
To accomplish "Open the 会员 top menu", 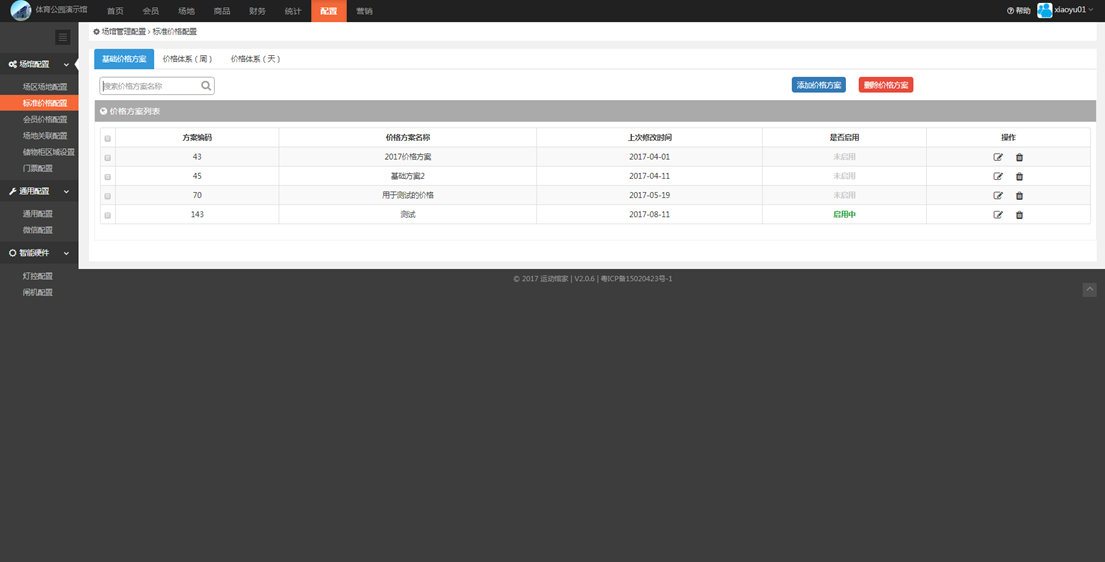I will [x=150, y=11].
